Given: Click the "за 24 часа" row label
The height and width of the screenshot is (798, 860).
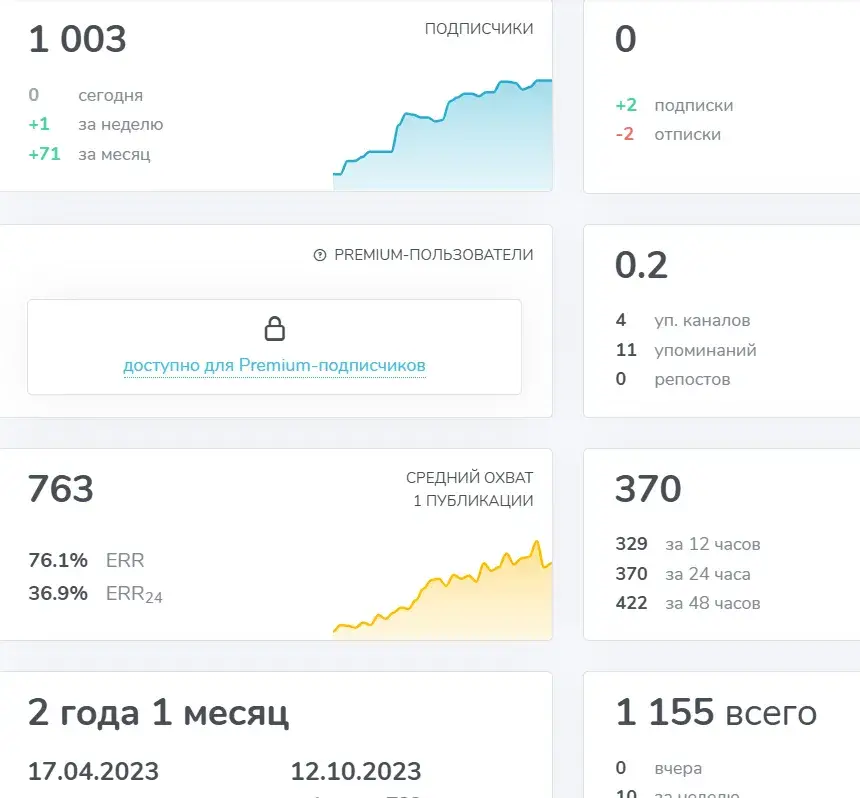Looking at the screenshot, I should 708,574.
